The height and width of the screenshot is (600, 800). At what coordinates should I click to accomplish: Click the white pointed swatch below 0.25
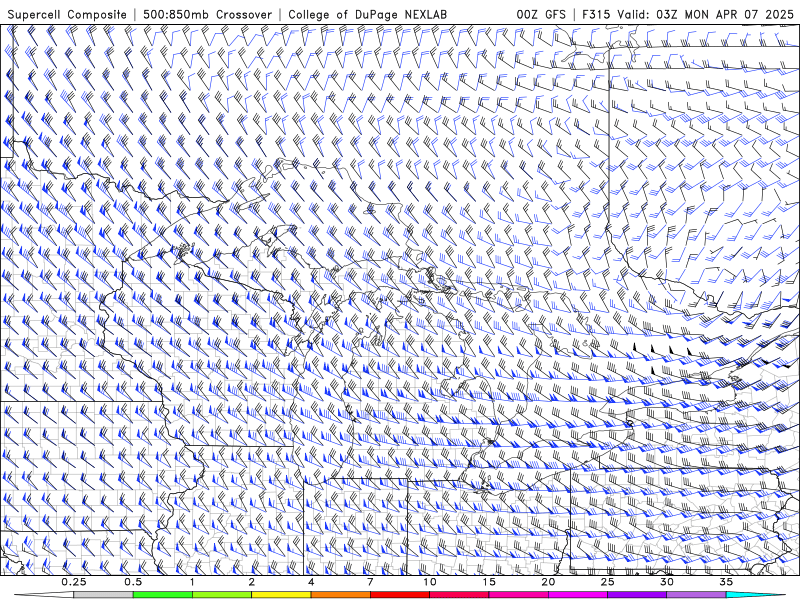(x=44, y=595)
